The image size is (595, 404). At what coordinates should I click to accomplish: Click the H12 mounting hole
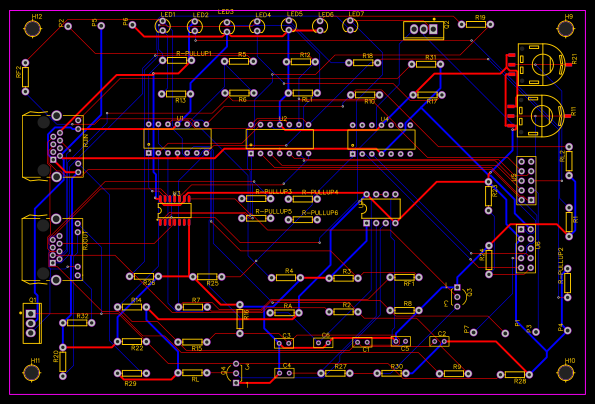click(x=33, y=29)
